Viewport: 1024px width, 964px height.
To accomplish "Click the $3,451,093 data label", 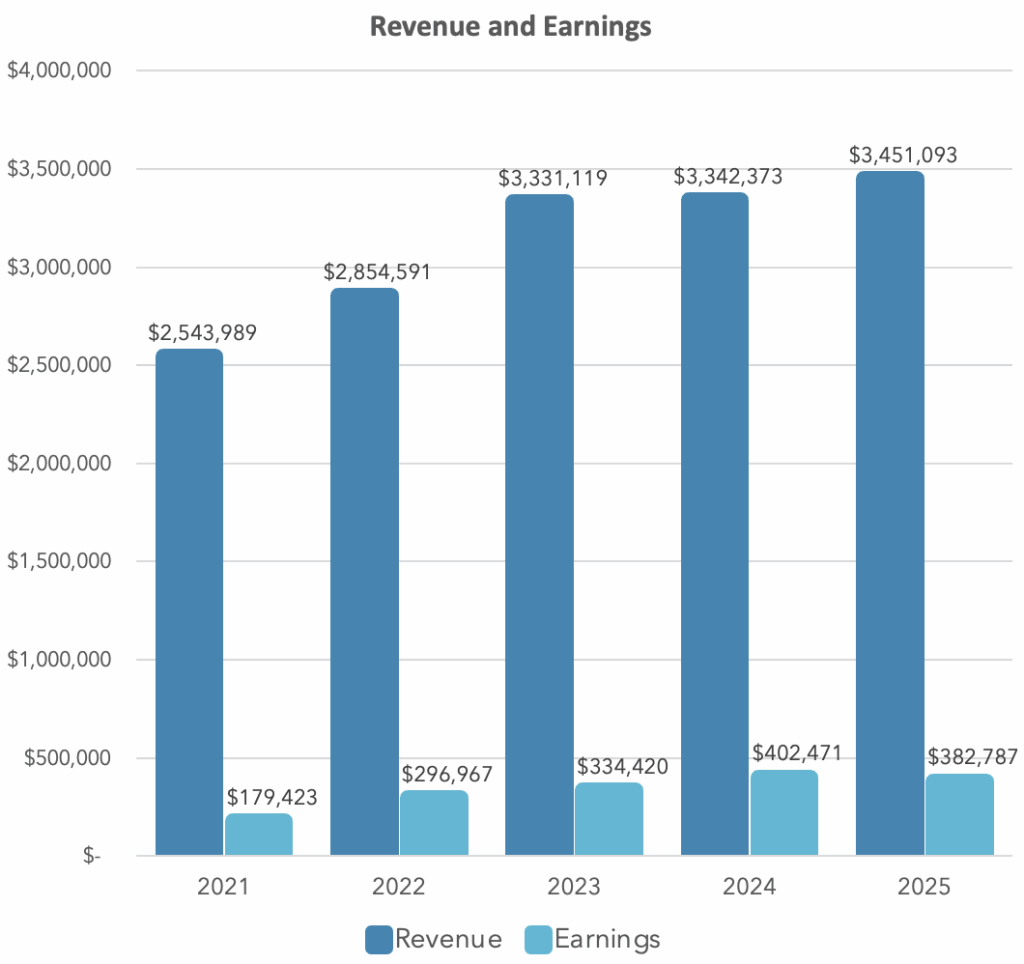I will pyautogui.click(x=903, y=155).
